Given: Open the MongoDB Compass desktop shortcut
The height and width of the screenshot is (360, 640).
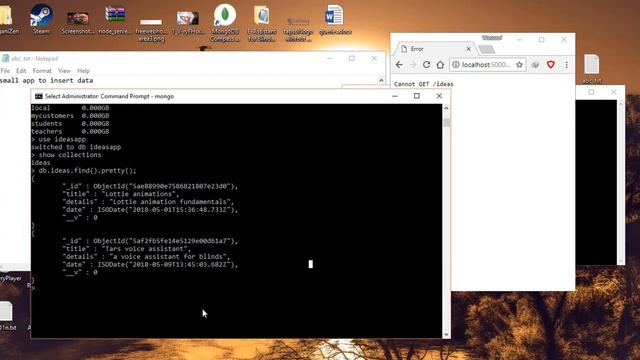Looking at the screenshot, I should pyautogui.click(x=225, y=23).
